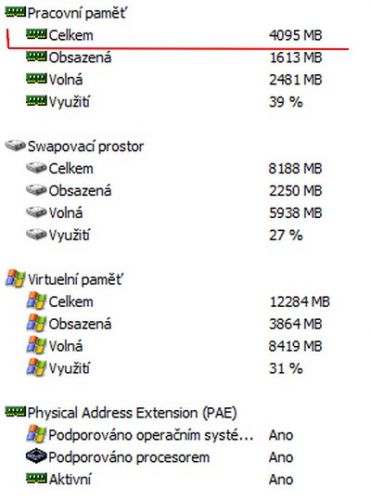Select the Obsazená row showing 1613 MB
Screen dimensions: 371x500
[x=174, y=57]
